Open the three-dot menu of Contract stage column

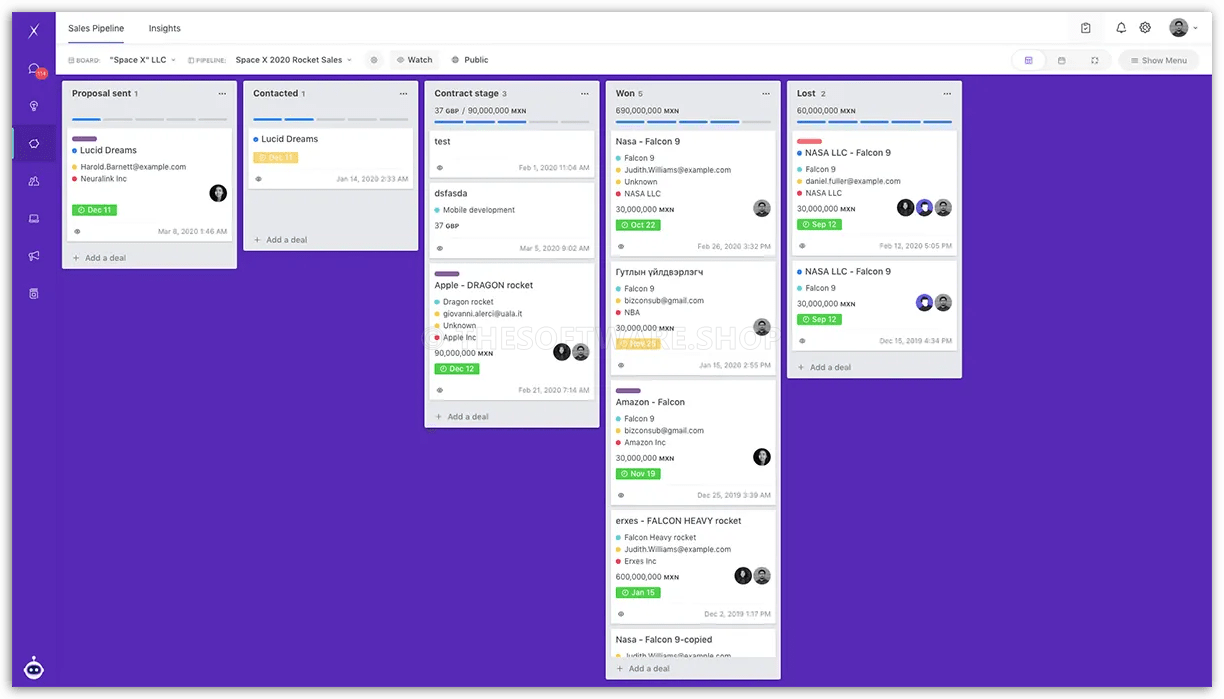click(585, 93)
